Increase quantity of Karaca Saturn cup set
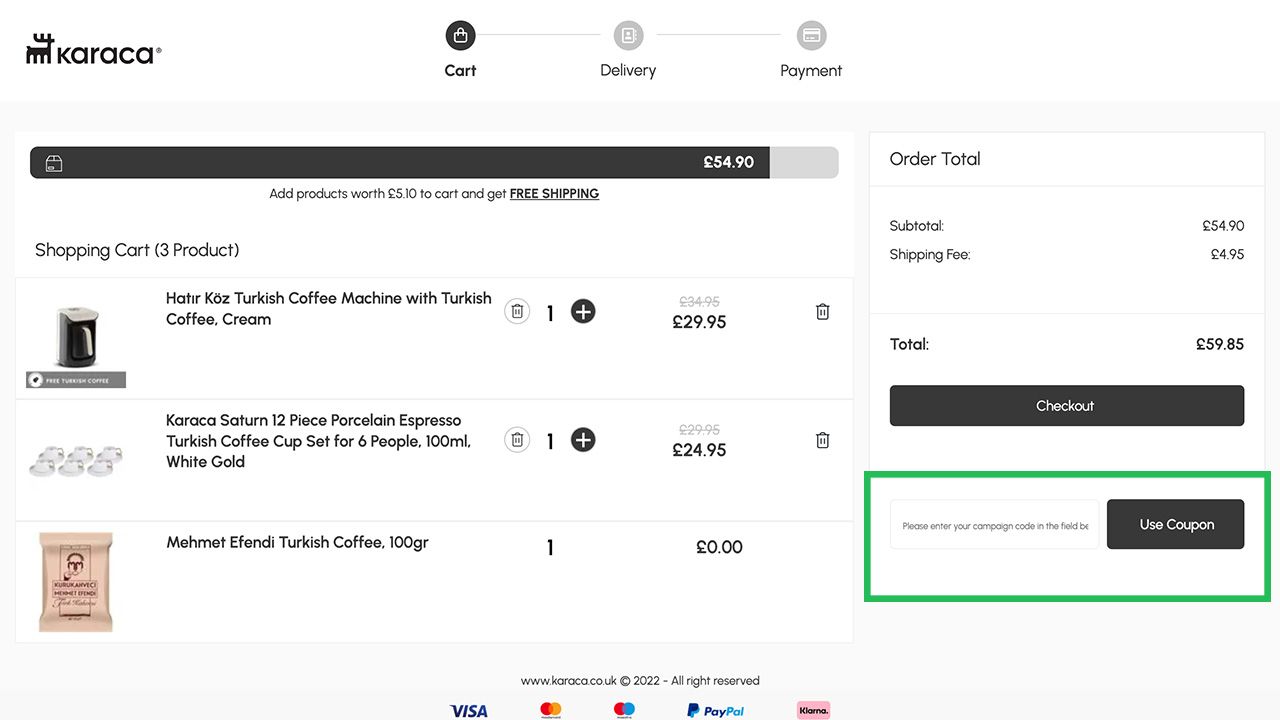The height and width of the screenshot is (720, 1280). pos(583,439)
